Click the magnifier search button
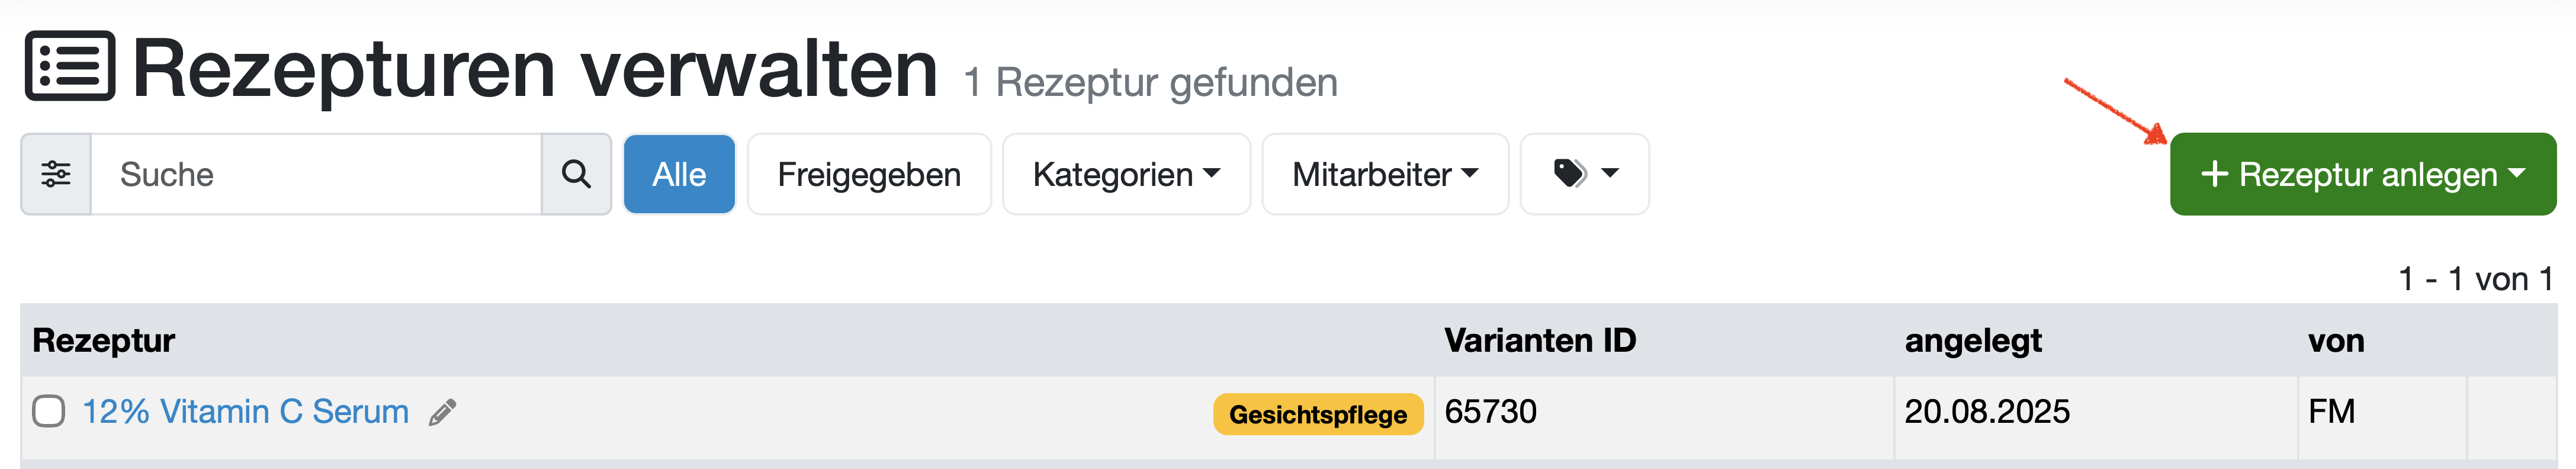 tap(576, 174)
